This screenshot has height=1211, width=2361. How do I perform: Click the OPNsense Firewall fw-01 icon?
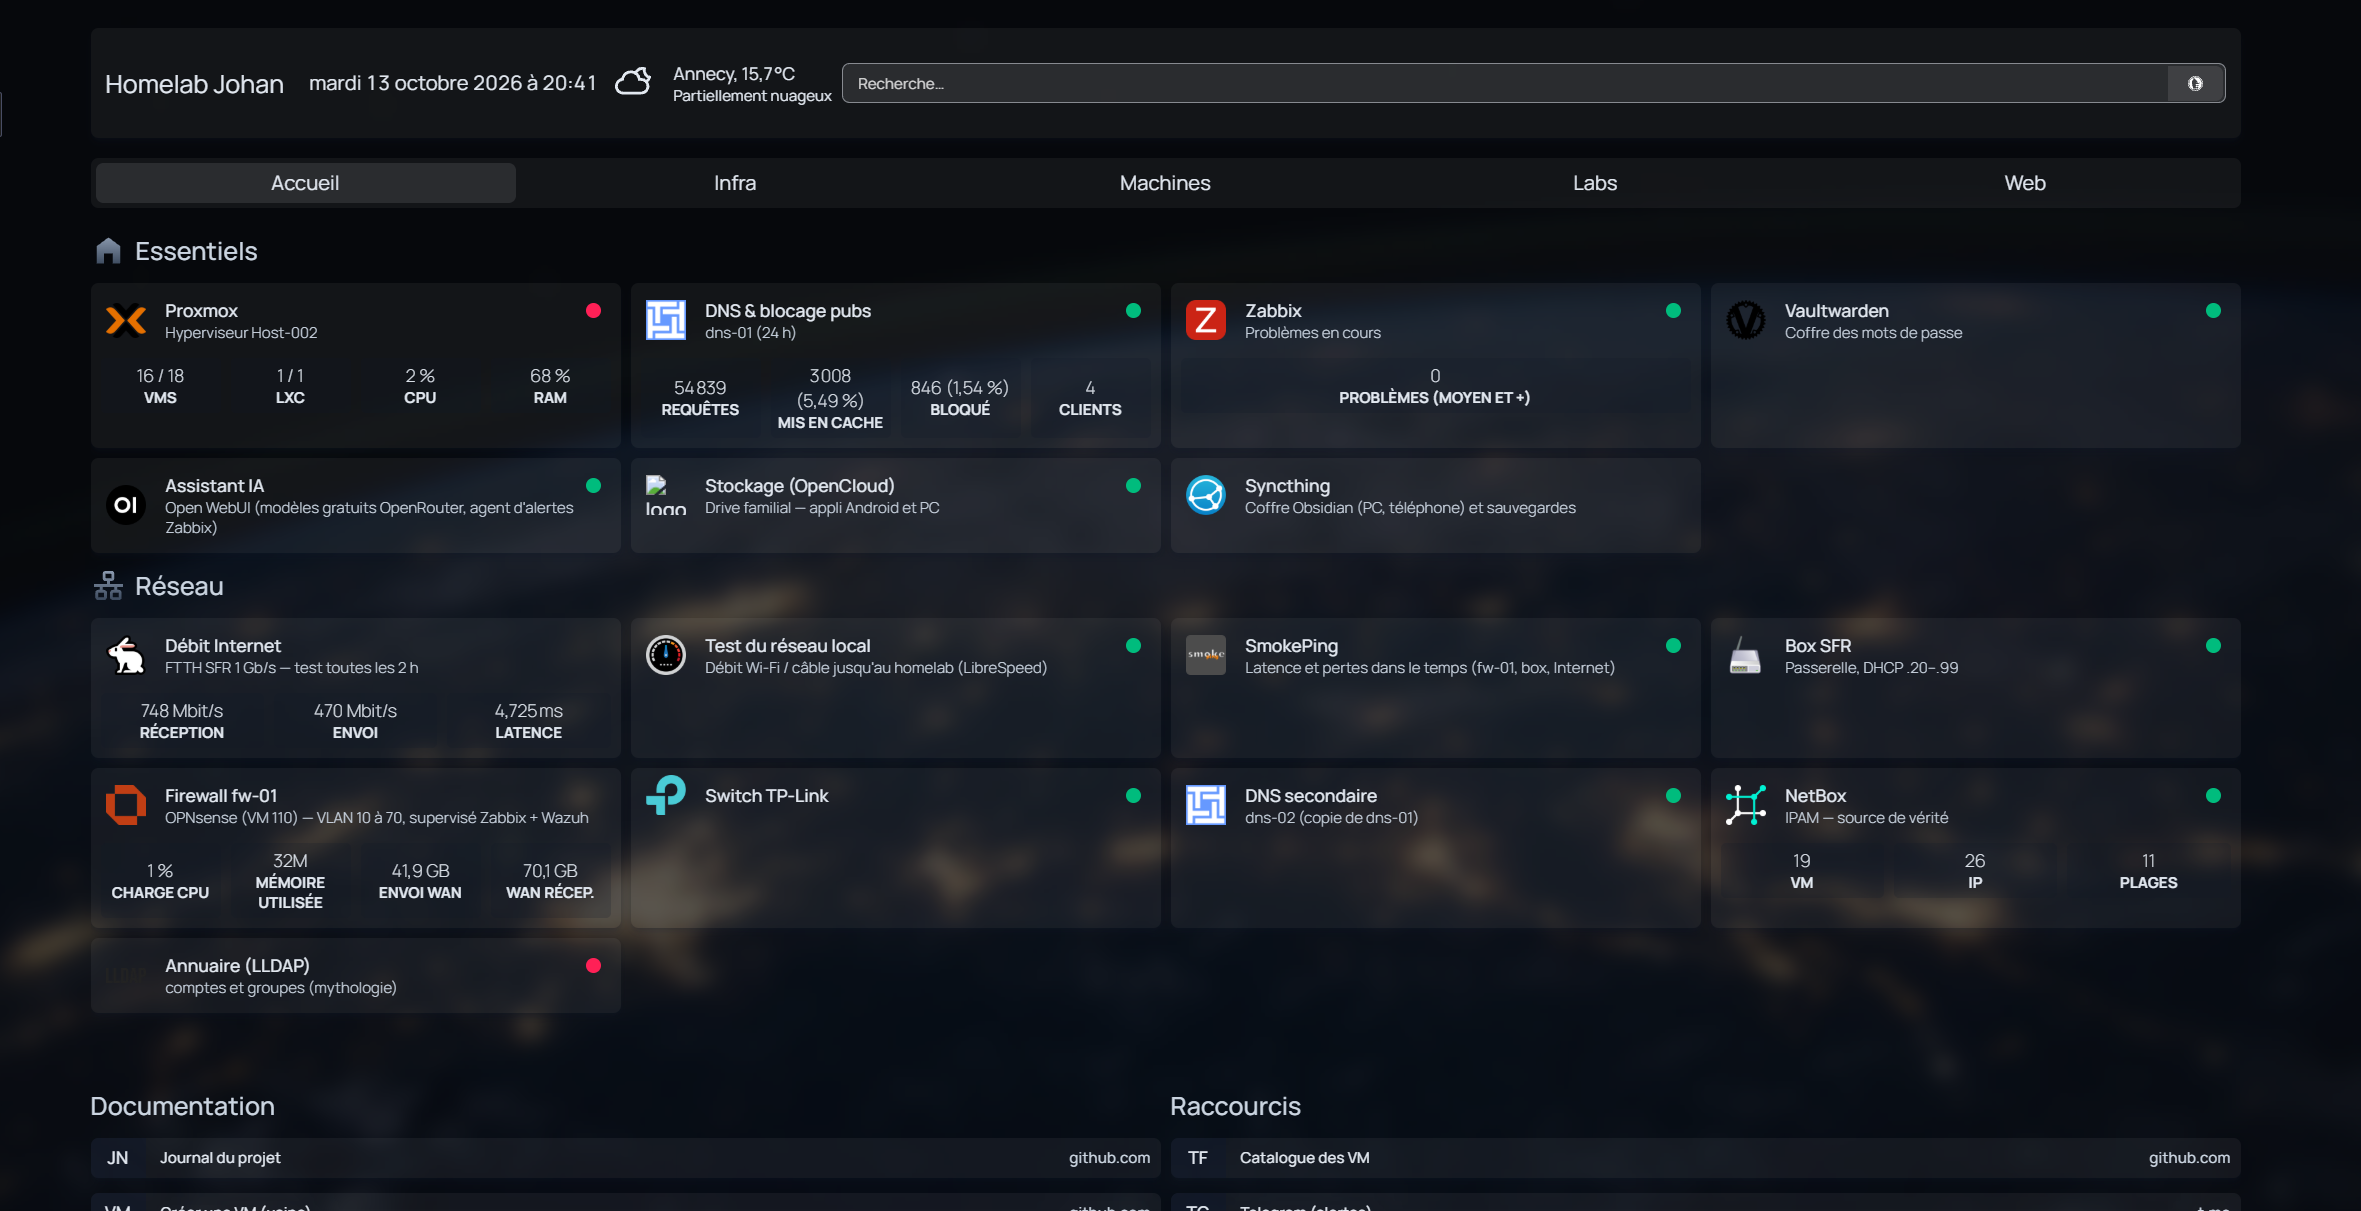point(126,806)
